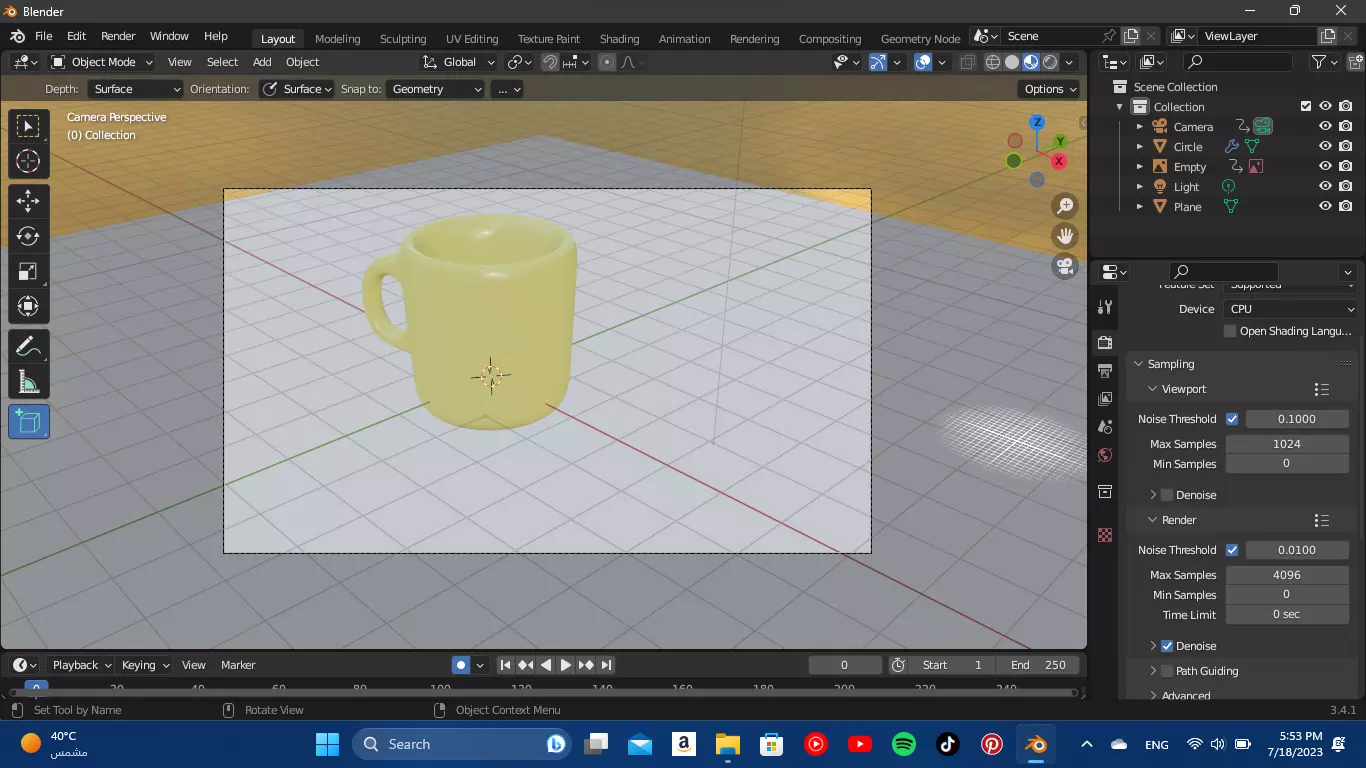Click the red X axis gizmo ball
The height and width of the screenshot is (768, 1366).
click(x=1059, y=161)
